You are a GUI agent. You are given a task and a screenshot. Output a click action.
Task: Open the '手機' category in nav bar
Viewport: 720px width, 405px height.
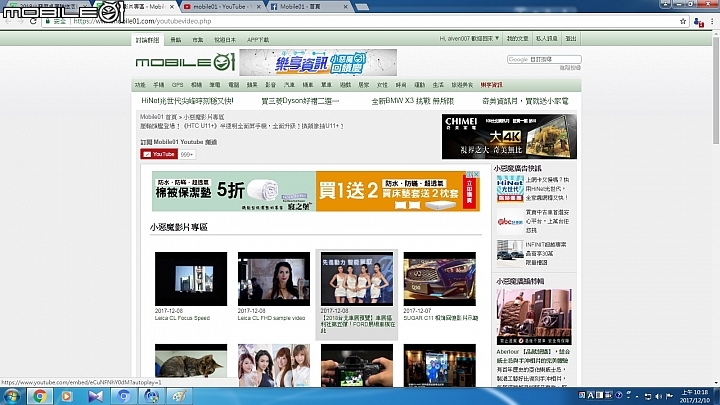158,85
